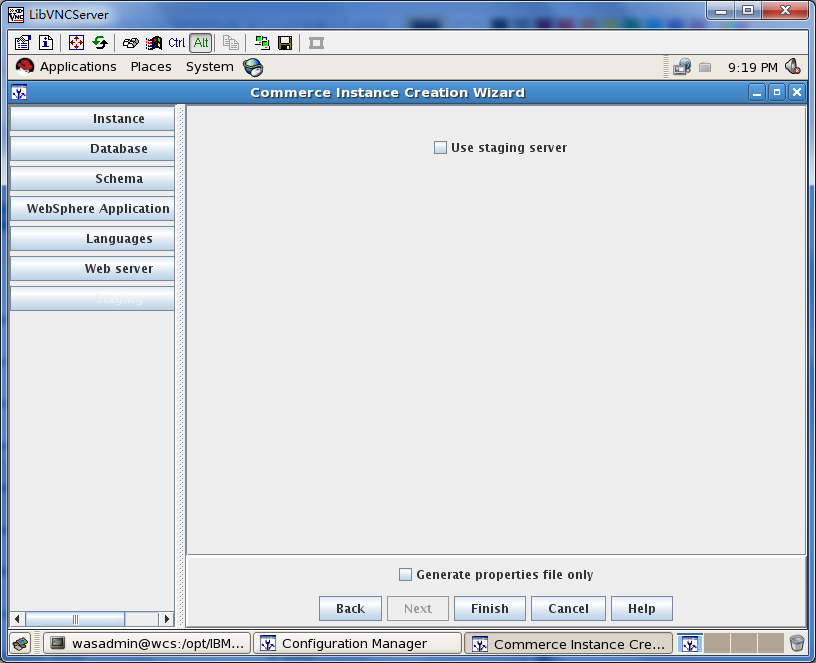The image size is (816, 663).
Task: Minimize the Commerce Instance Creation Wizard
Action: (757, 93)
